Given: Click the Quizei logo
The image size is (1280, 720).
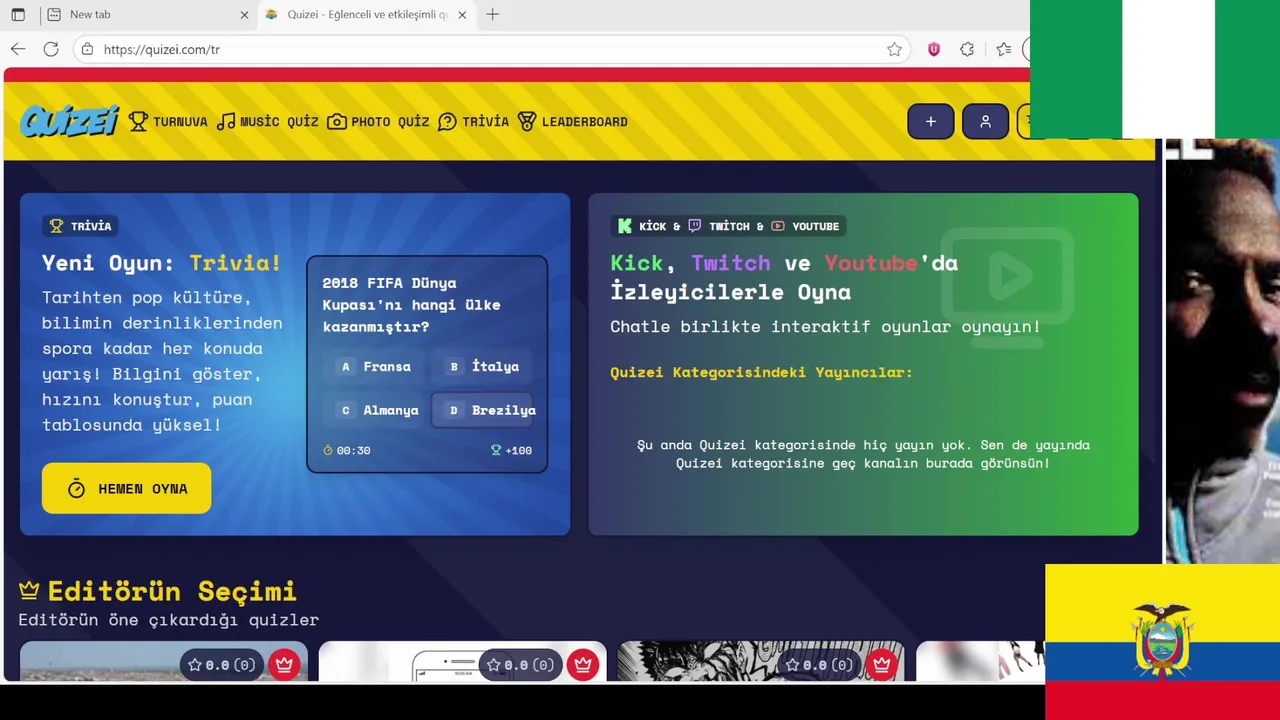Looking at the screenshot, I should [x=69, y=121].
